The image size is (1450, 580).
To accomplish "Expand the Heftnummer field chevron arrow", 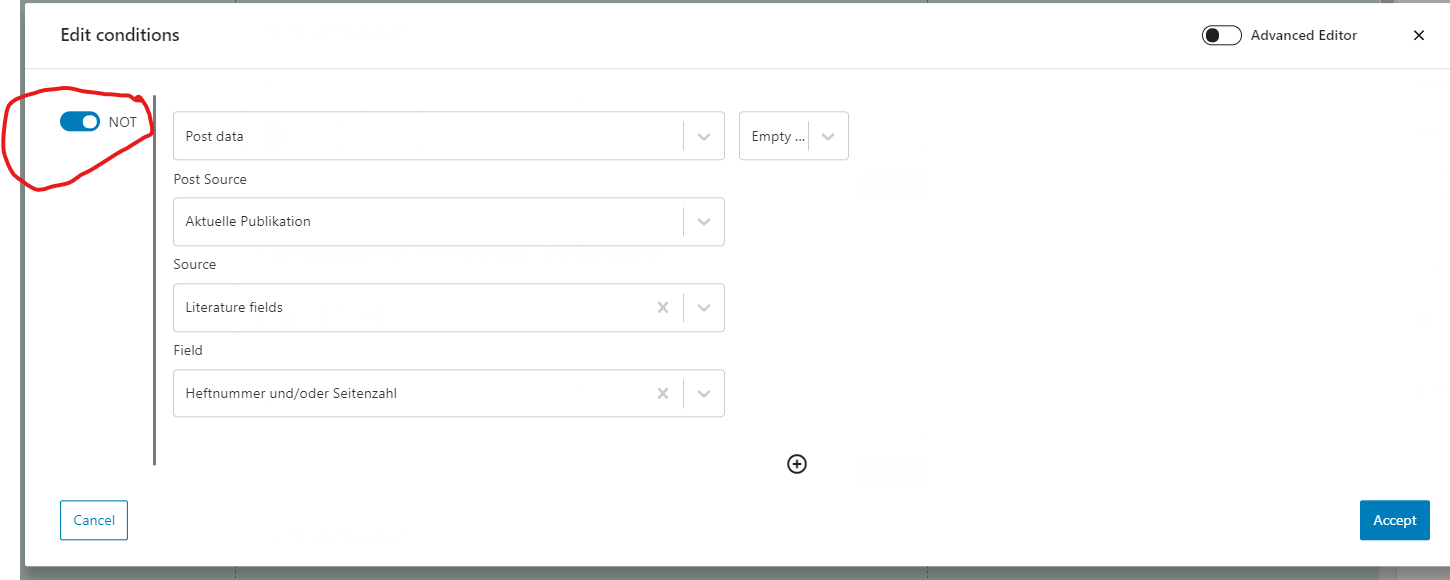I will pyautogui.click(x=704, y=394).
